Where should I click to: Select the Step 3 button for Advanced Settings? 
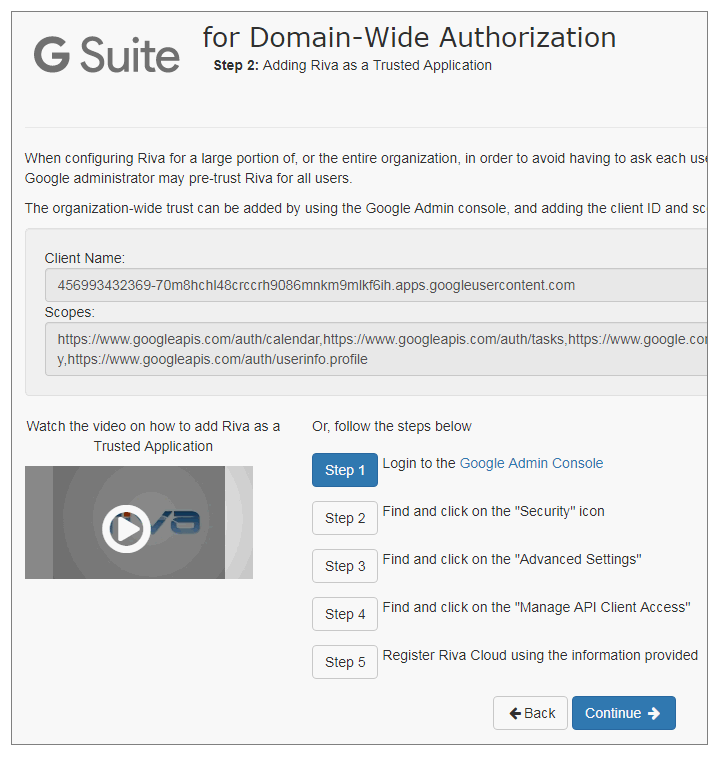click(x=345, y=566)
